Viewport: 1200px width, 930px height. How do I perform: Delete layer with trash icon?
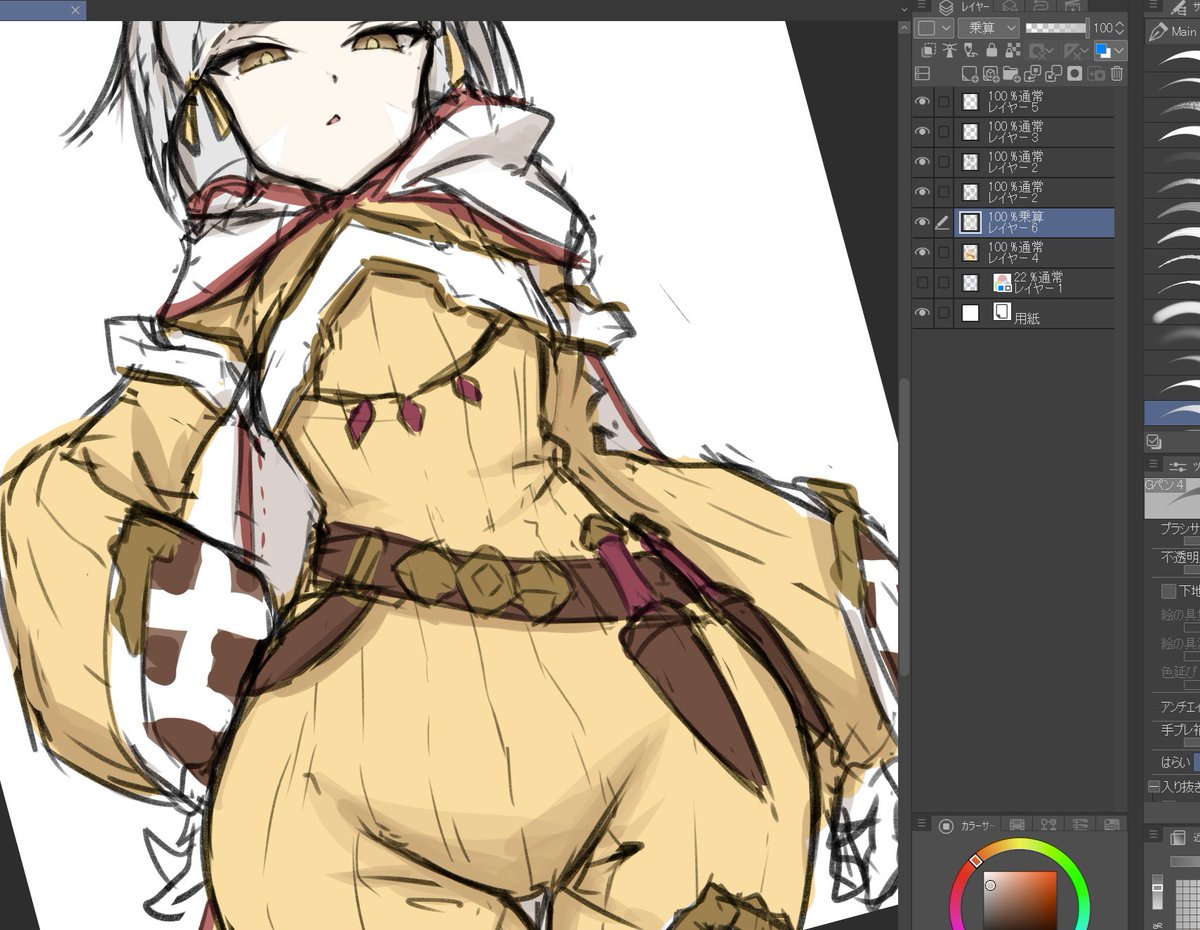tap(1117, 73)
